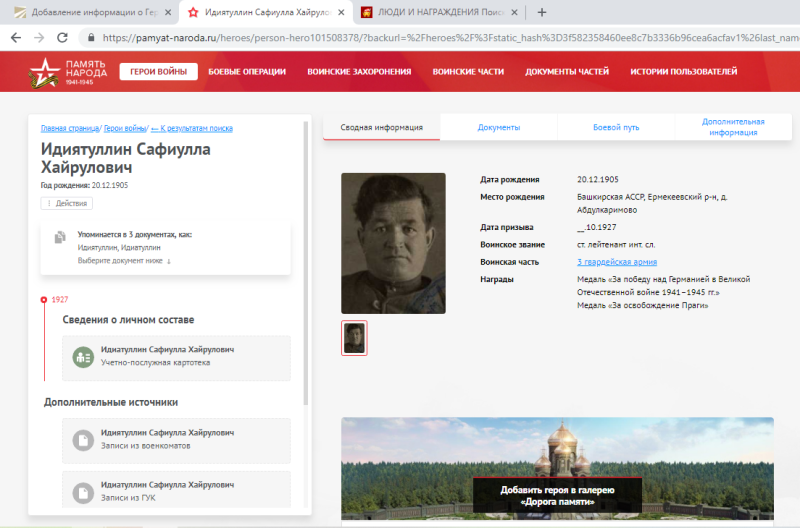This screenshot has width=800, height=528.
Task: Reload the page with refresh icon
Action: 62,37
